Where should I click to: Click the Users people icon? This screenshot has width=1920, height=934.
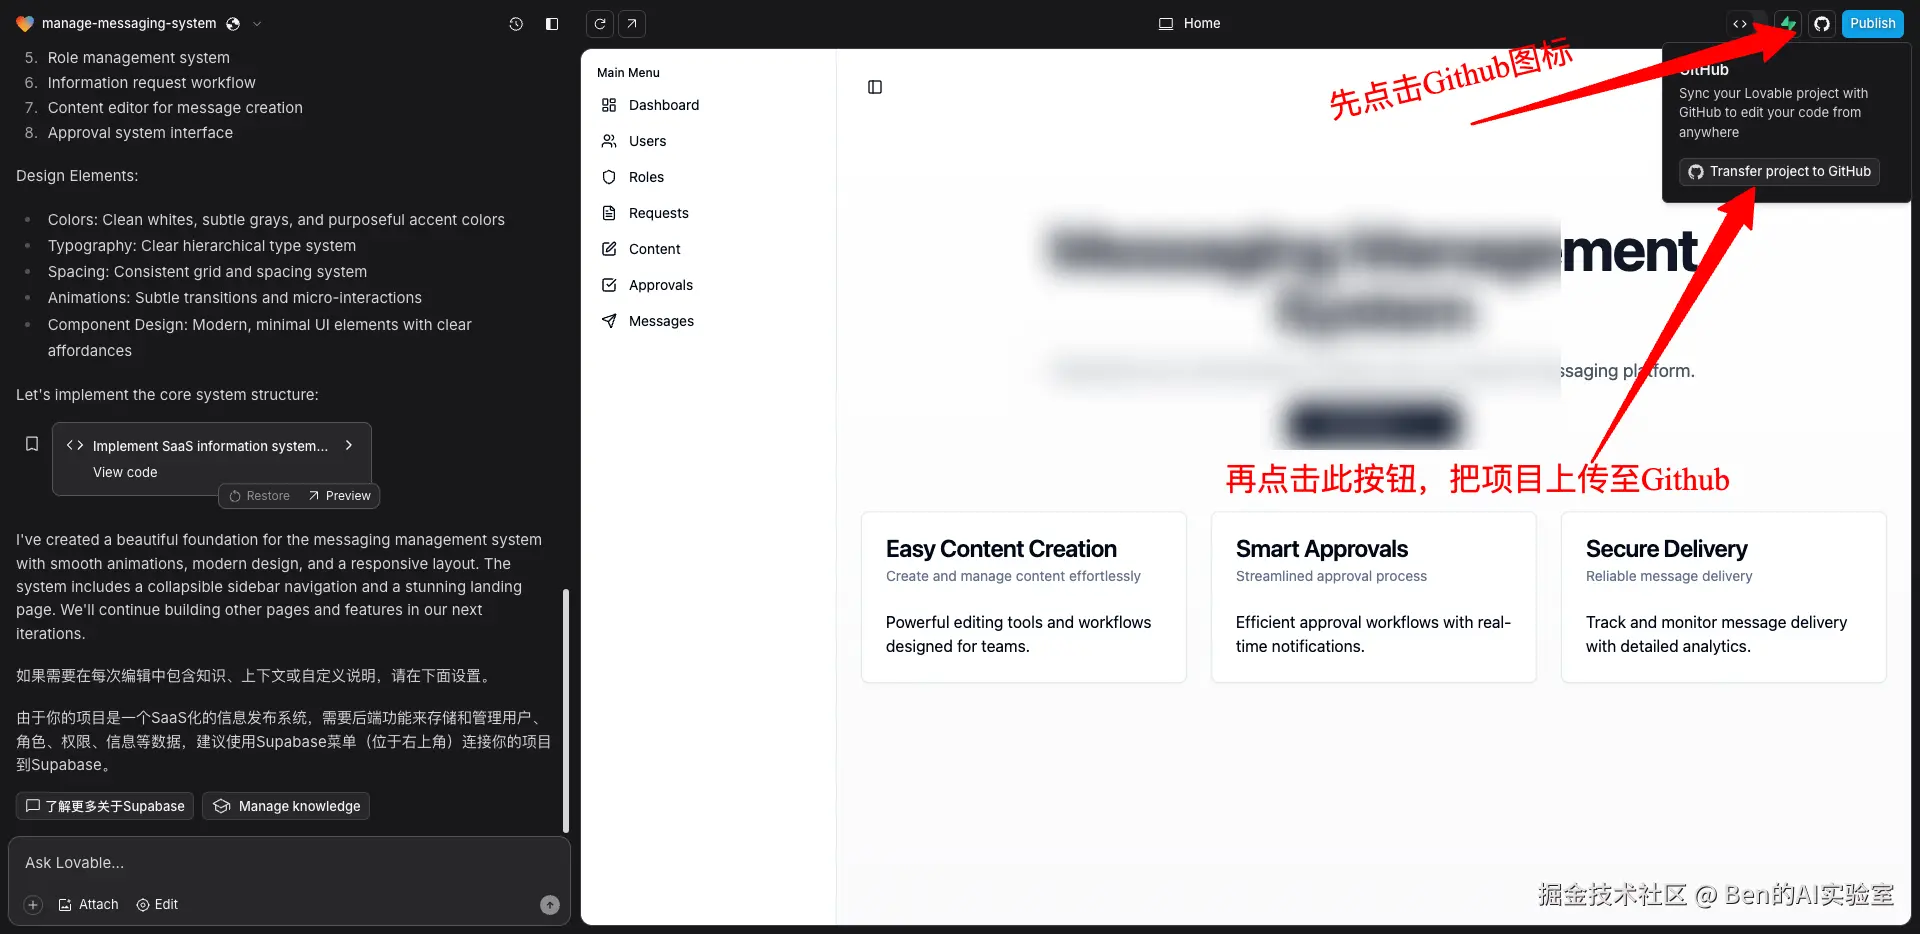coord(609,141)
